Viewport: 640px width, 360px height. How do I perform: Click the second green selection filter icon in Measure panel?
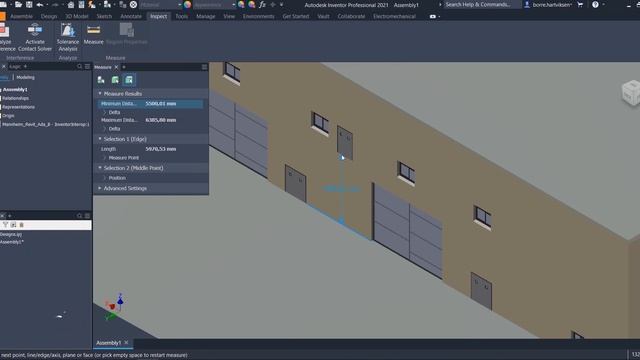[x=115, y=80]
